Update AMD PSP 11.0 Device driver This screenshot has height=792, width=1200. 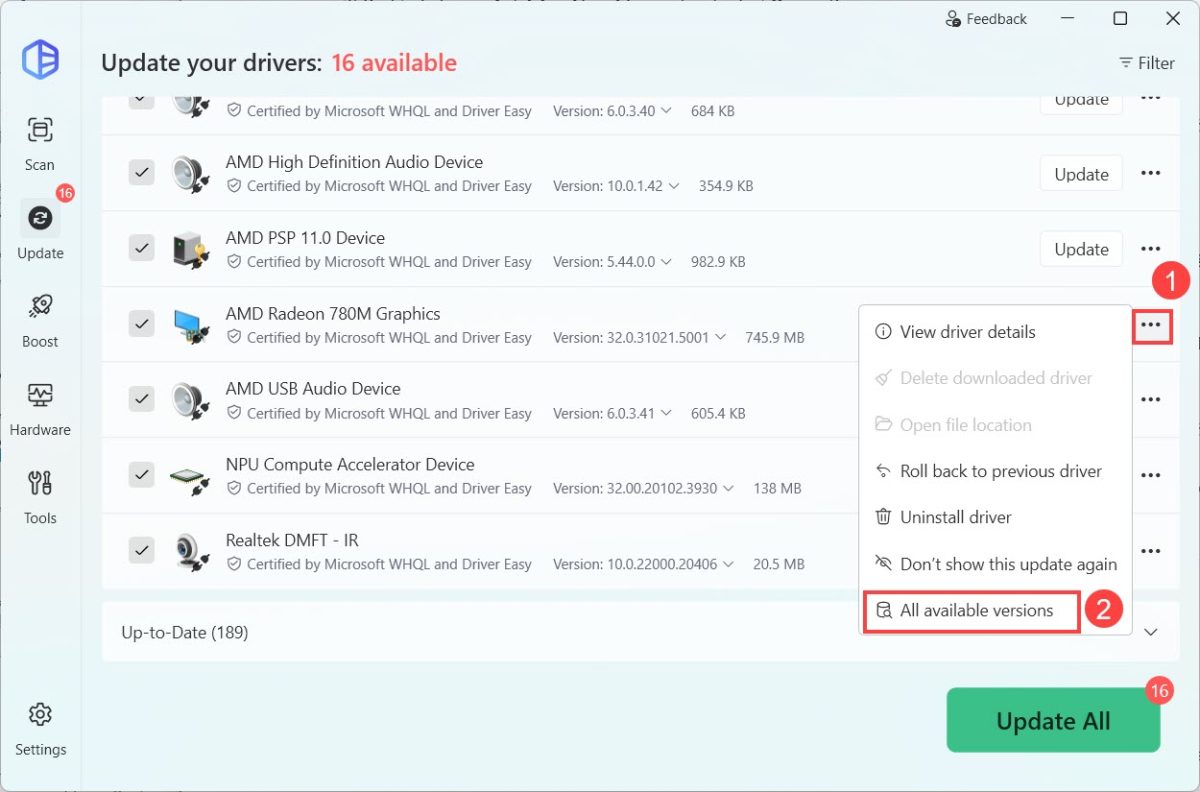click(x=1081, y=249)
